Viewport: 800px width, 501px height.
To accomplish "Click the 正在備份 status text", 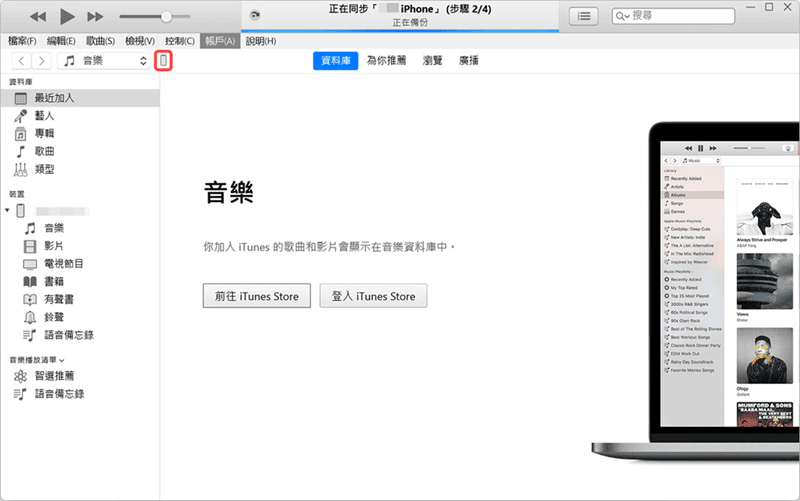I will [410, 23].
